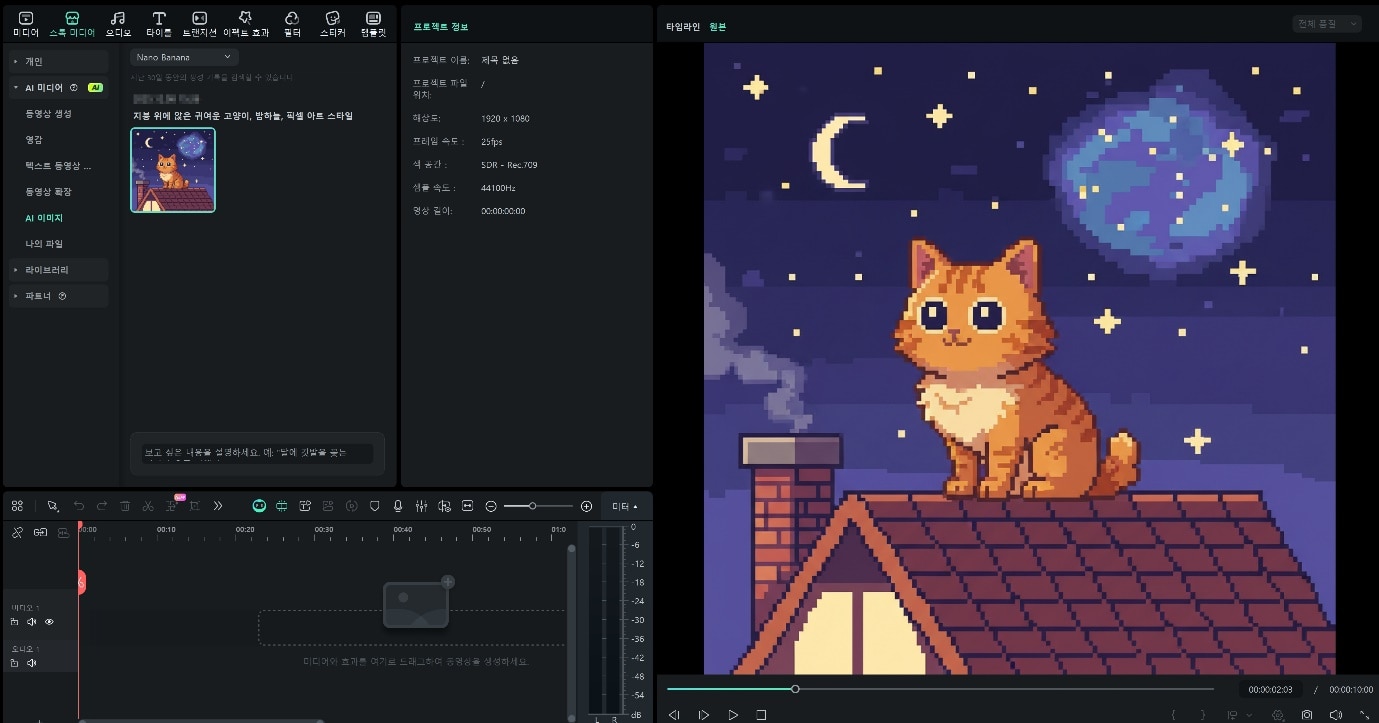Switch to the 오디오 tab
Image resolution: width=1379 pixels, height=723 pixels.
coord(117,19)
